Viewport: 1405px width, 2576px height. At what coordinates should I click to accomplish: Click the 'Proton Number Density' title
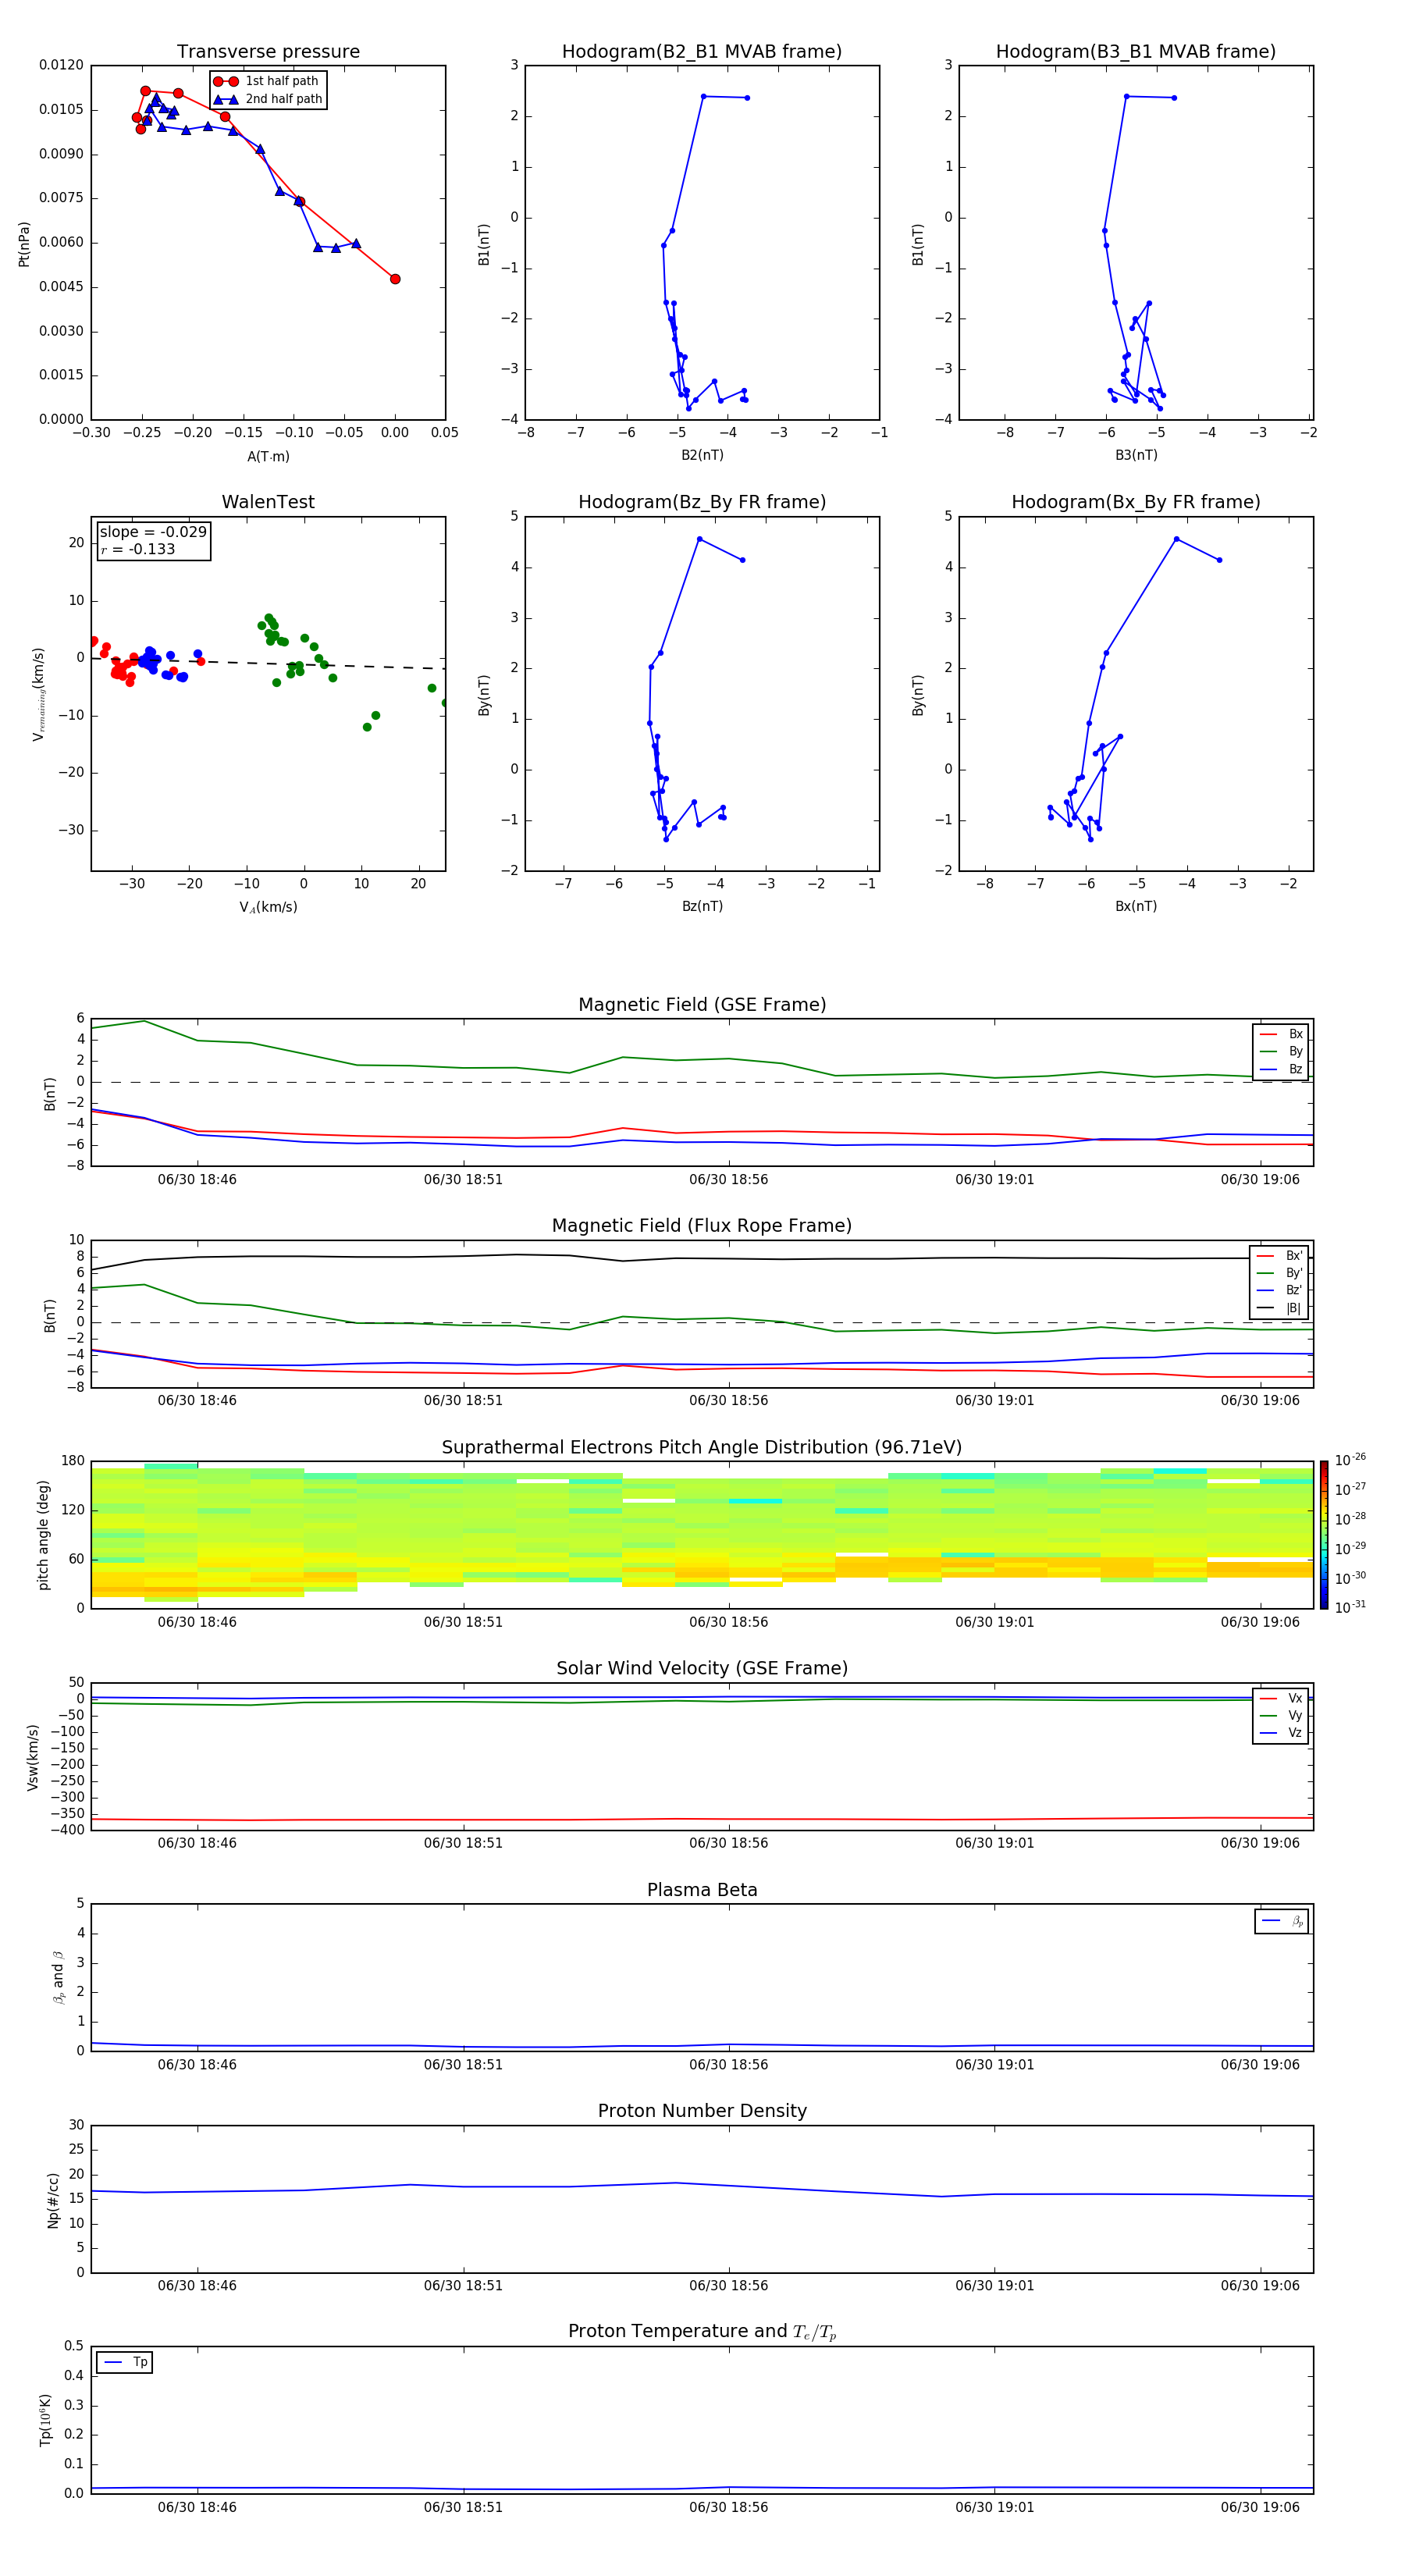point(702,2111)
